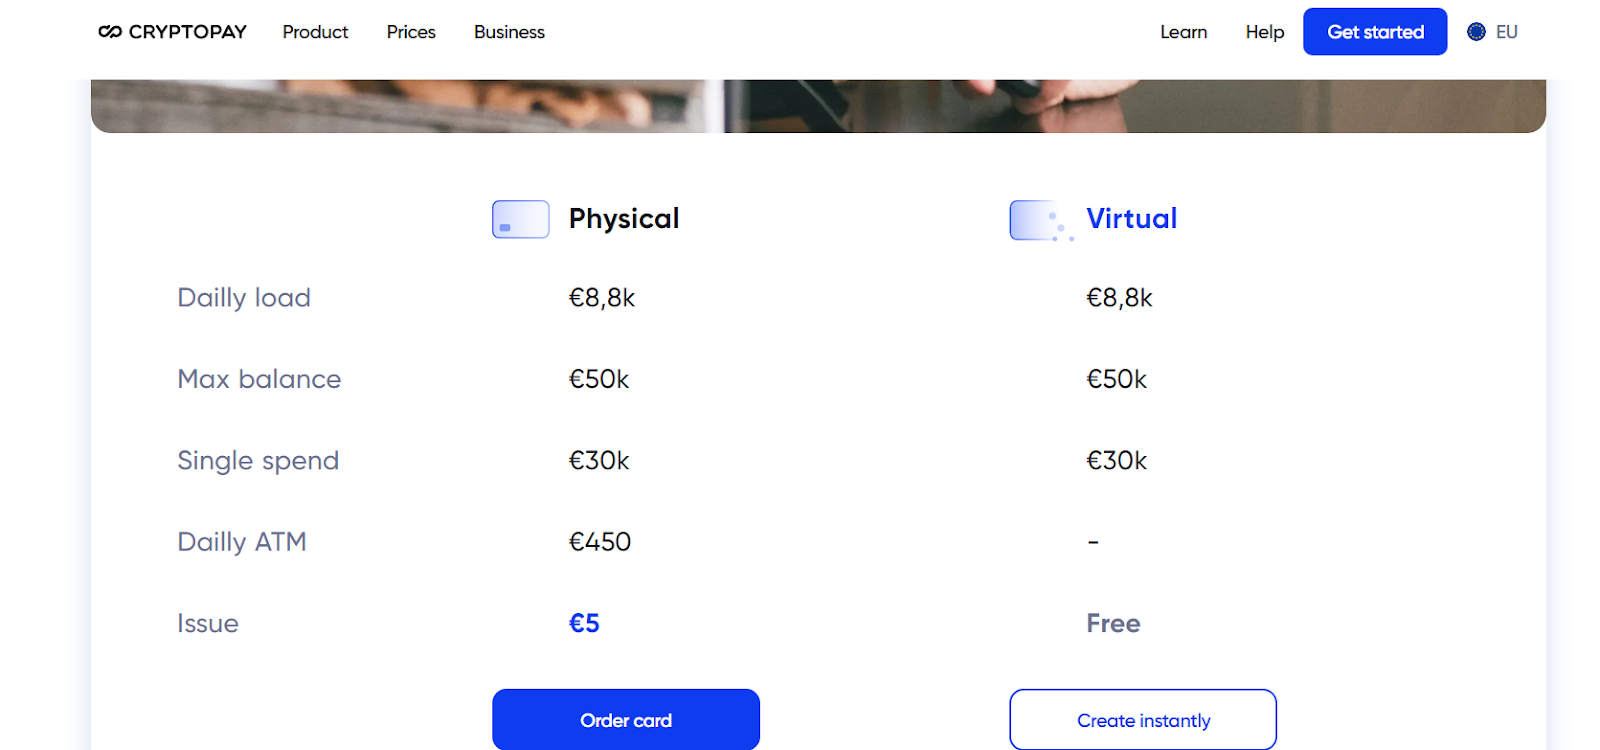Click the €5 issue price for Physical
The height and width of the screenshot is (750, 1600).
584,623
